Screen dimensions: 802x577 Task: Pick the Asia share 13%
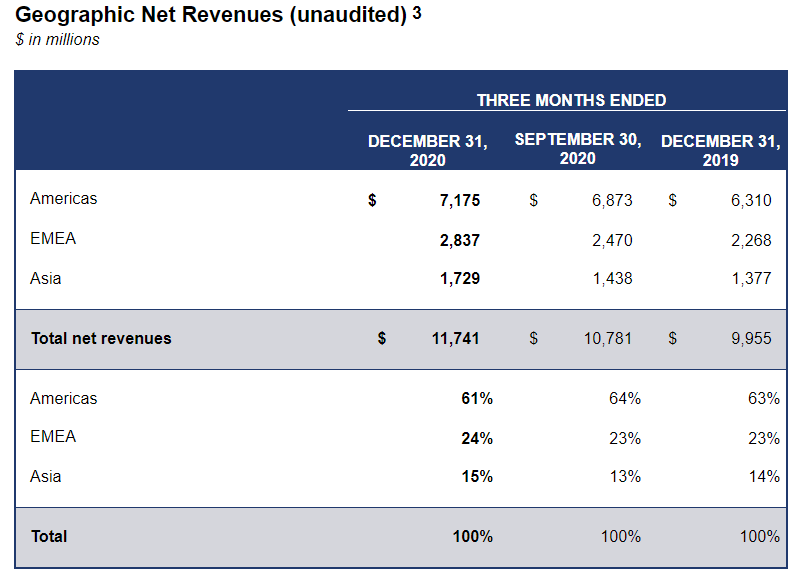point(625,476)
